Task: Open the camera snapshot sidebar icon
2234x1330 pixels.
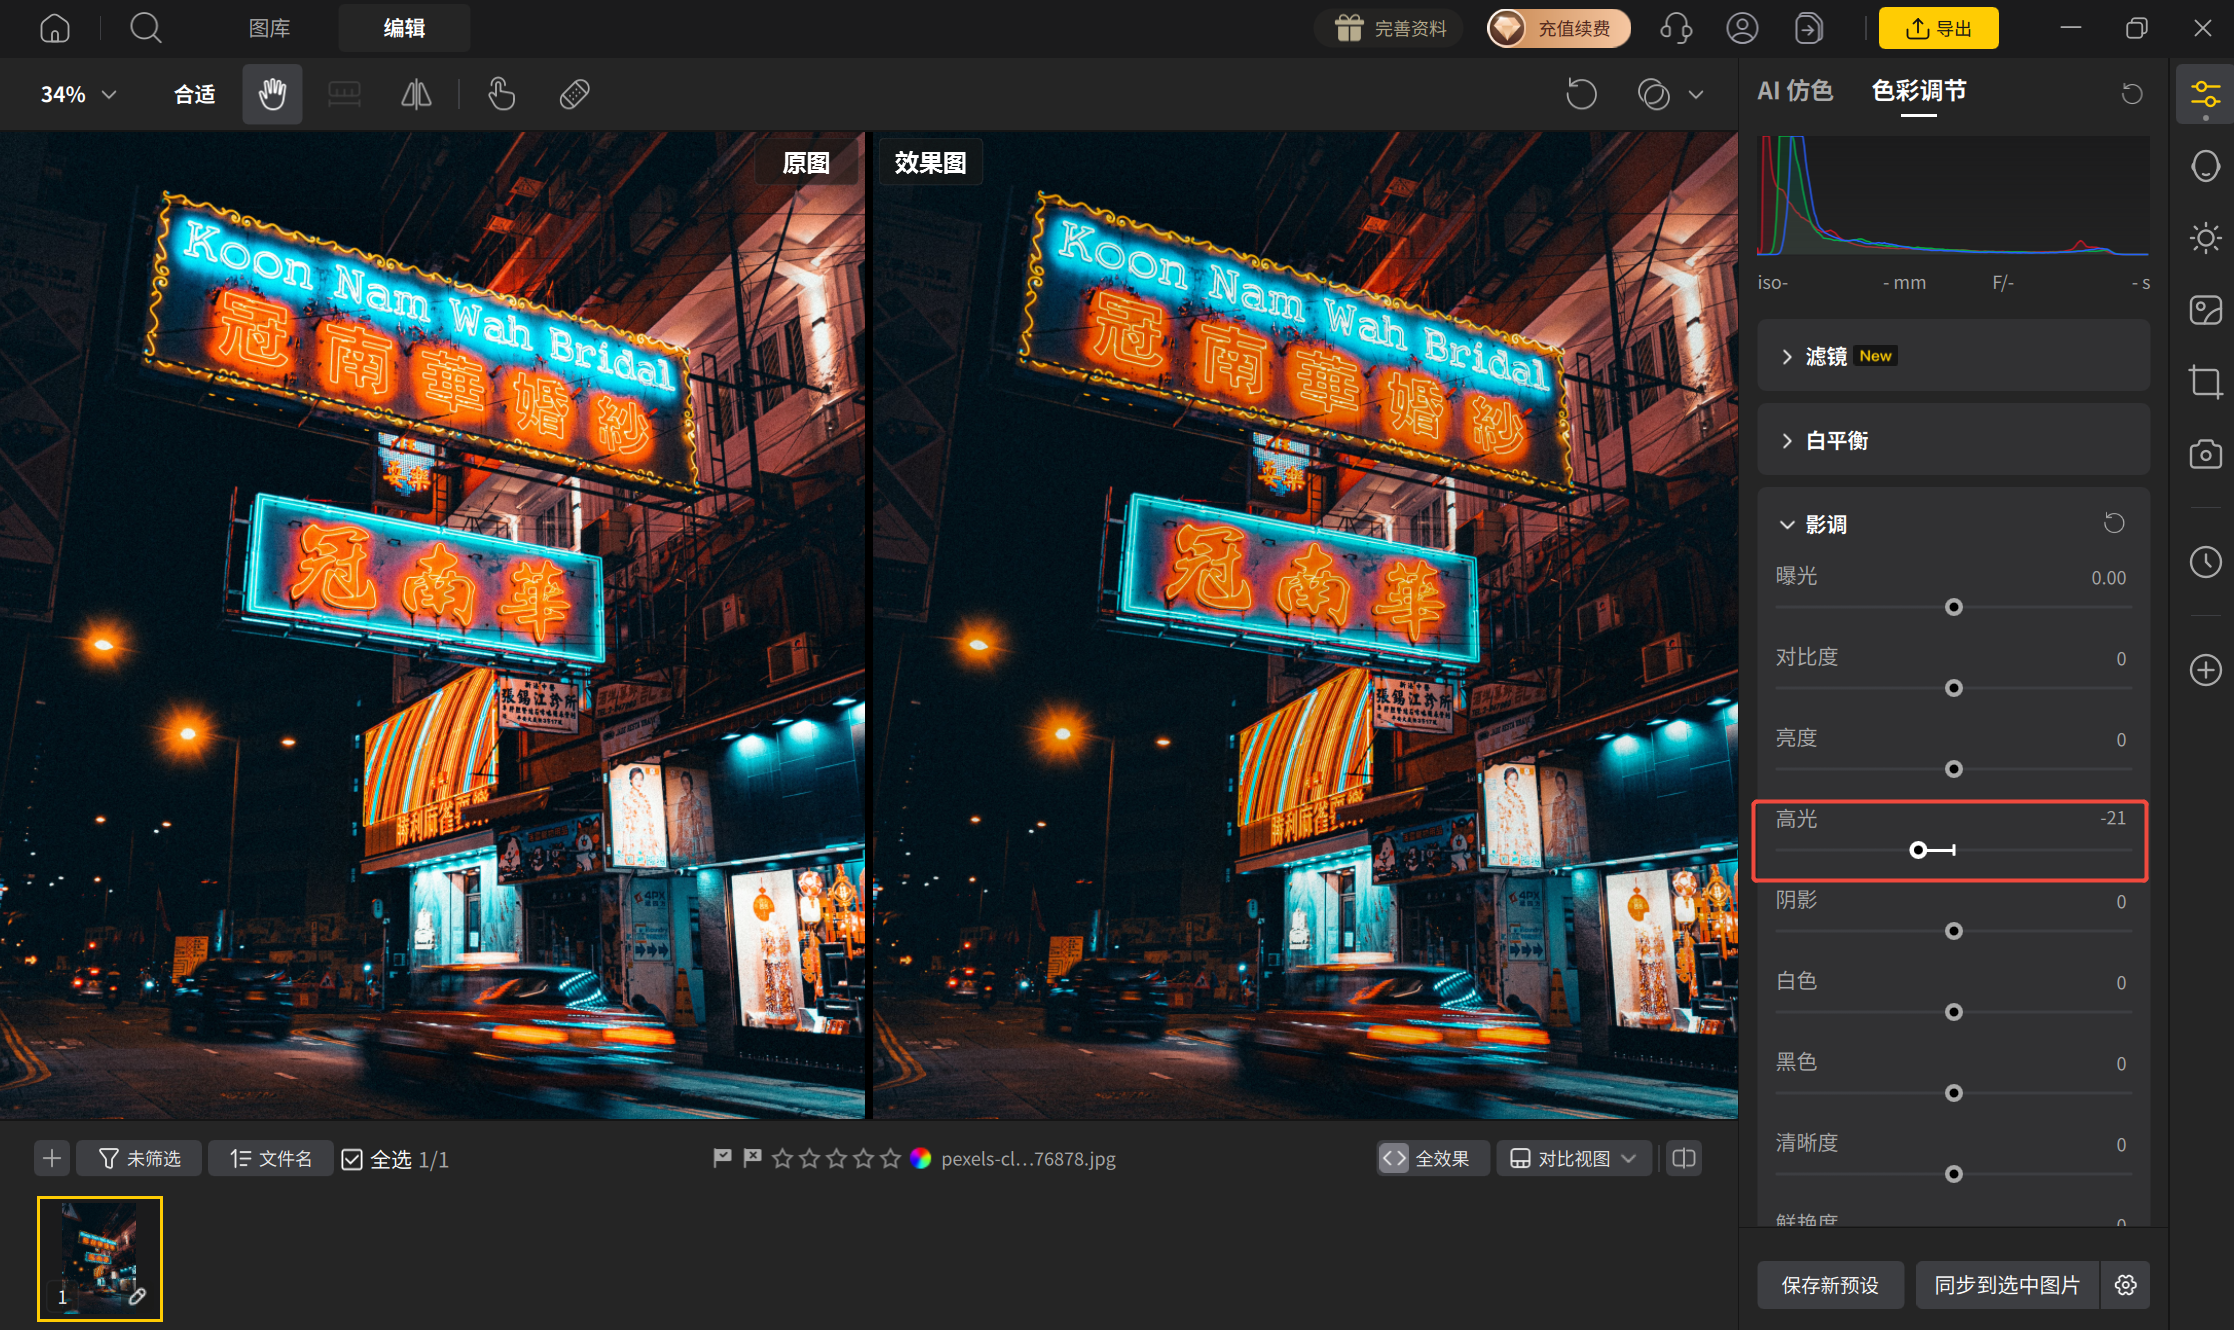Action: pyautogui.click(x=2205, y=454)
